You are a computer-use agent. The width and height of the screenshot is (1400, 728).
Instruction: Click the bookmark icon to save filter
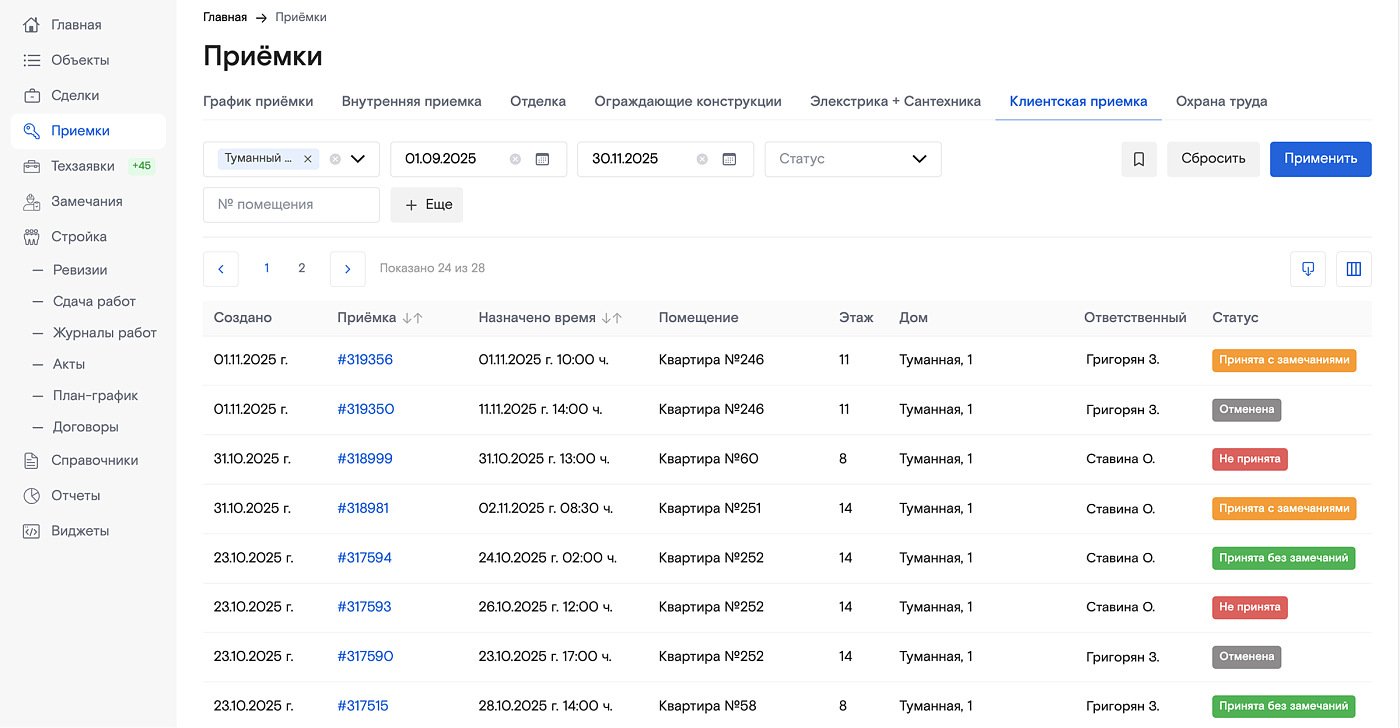(1139, 159)
